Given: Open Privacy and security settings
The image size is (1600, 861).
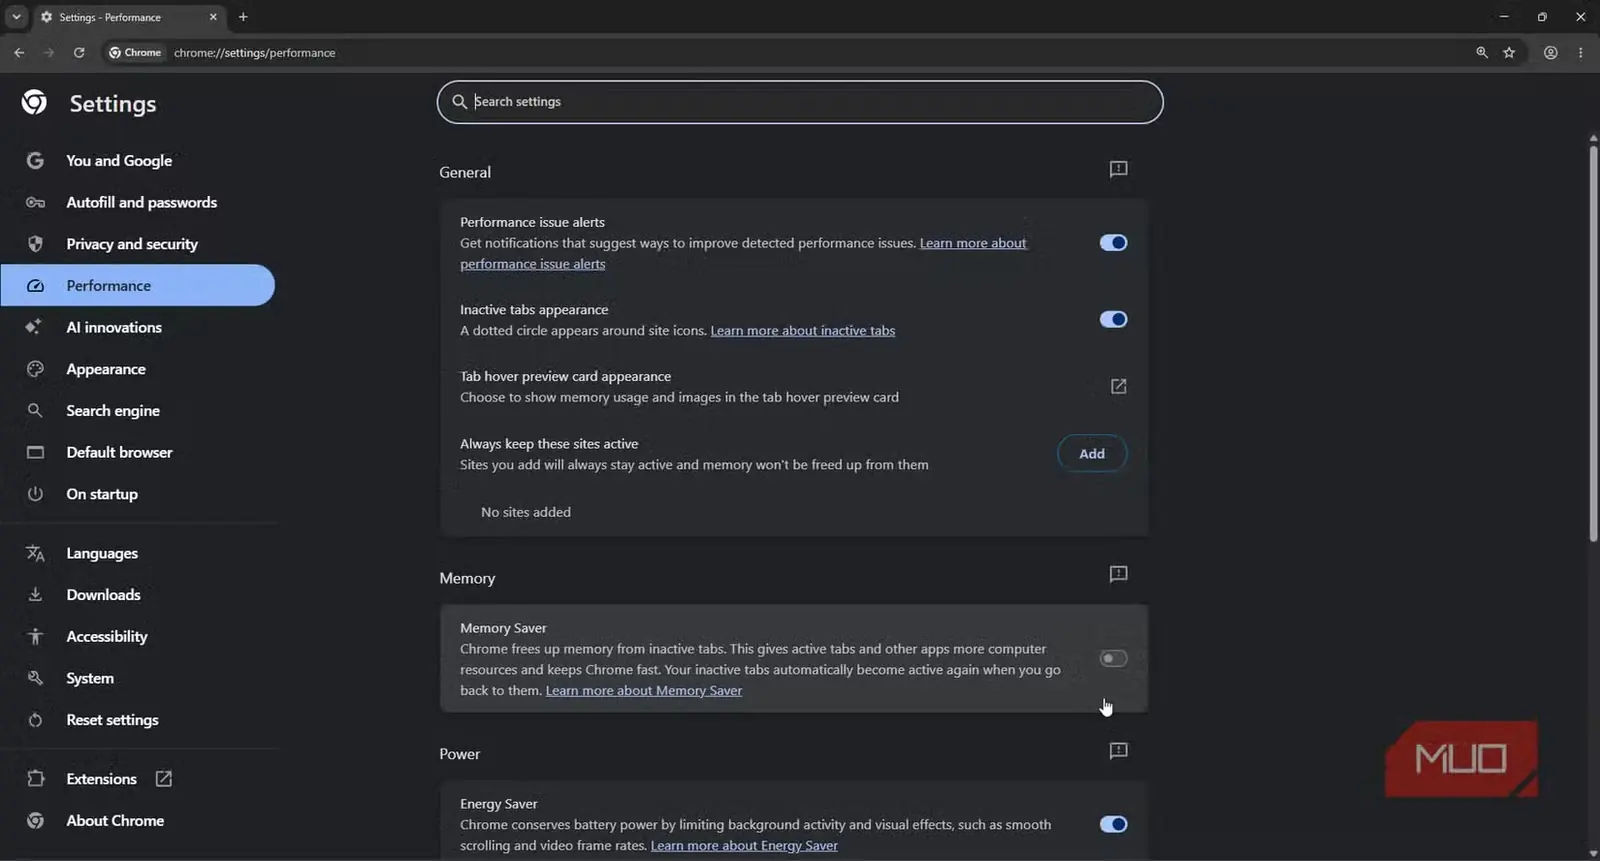Looking at the screenshot, I should 138,244.
